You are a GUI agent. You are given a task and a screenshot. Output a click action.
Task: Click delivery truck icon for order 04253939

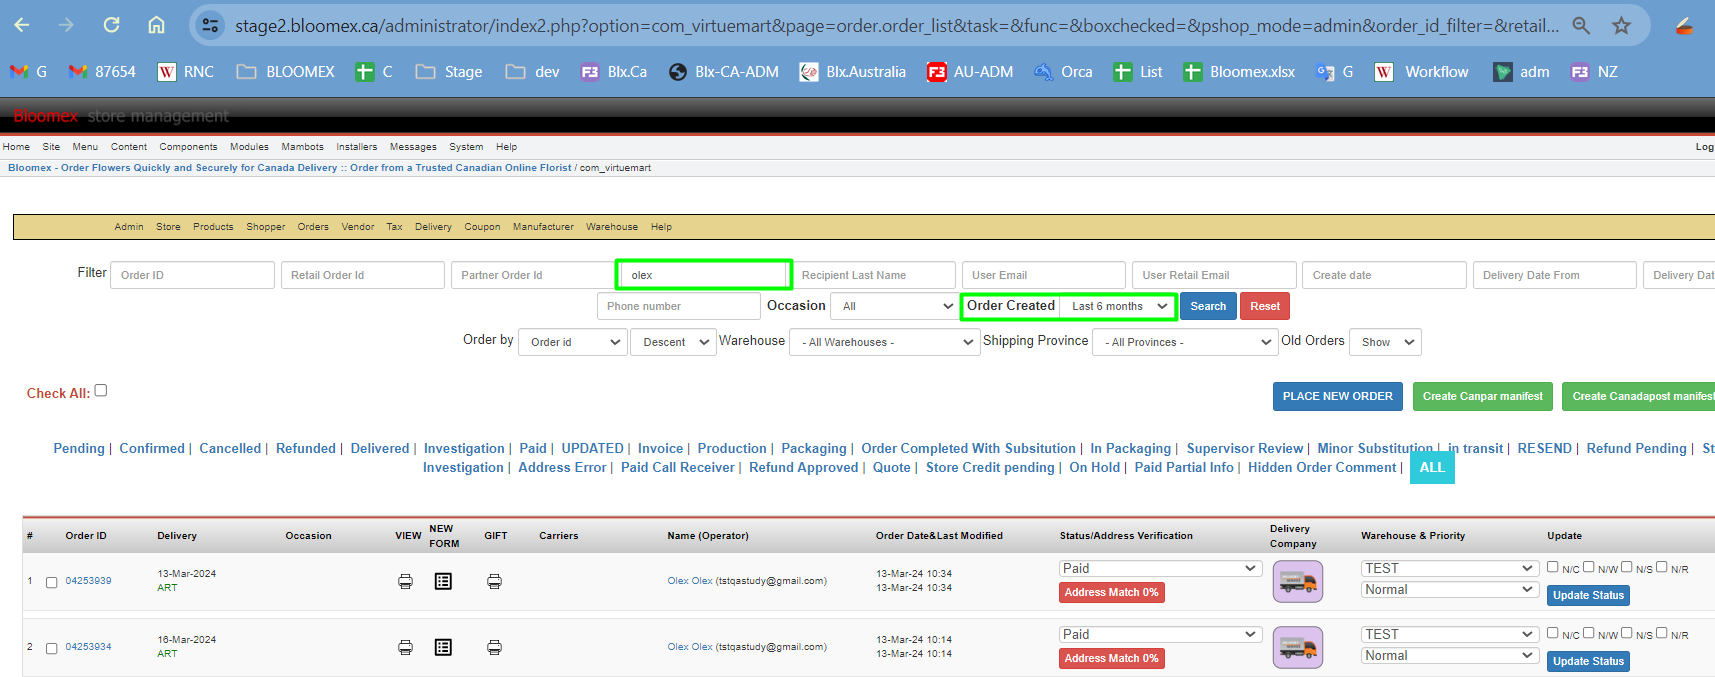[x=1297, y=581]
